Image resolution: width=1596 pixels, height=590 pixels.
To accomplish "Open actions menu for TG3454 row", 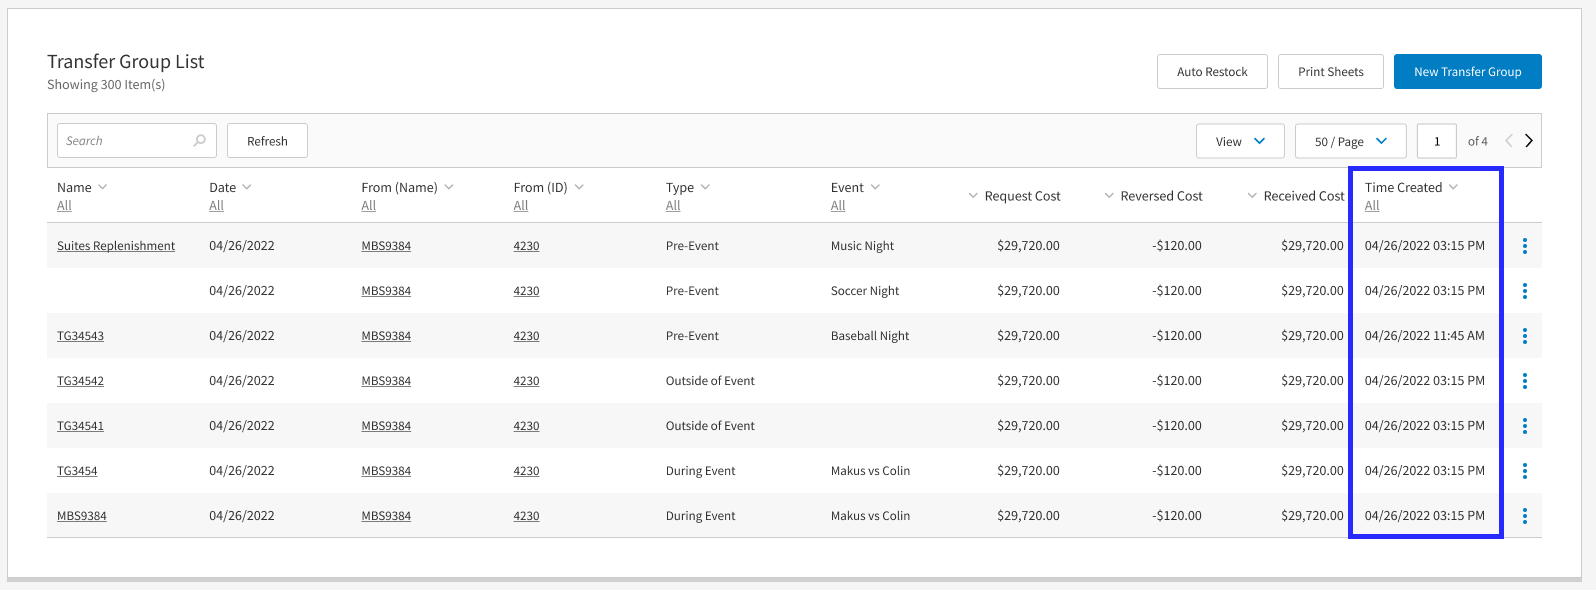I will (x=1525, y=471).
